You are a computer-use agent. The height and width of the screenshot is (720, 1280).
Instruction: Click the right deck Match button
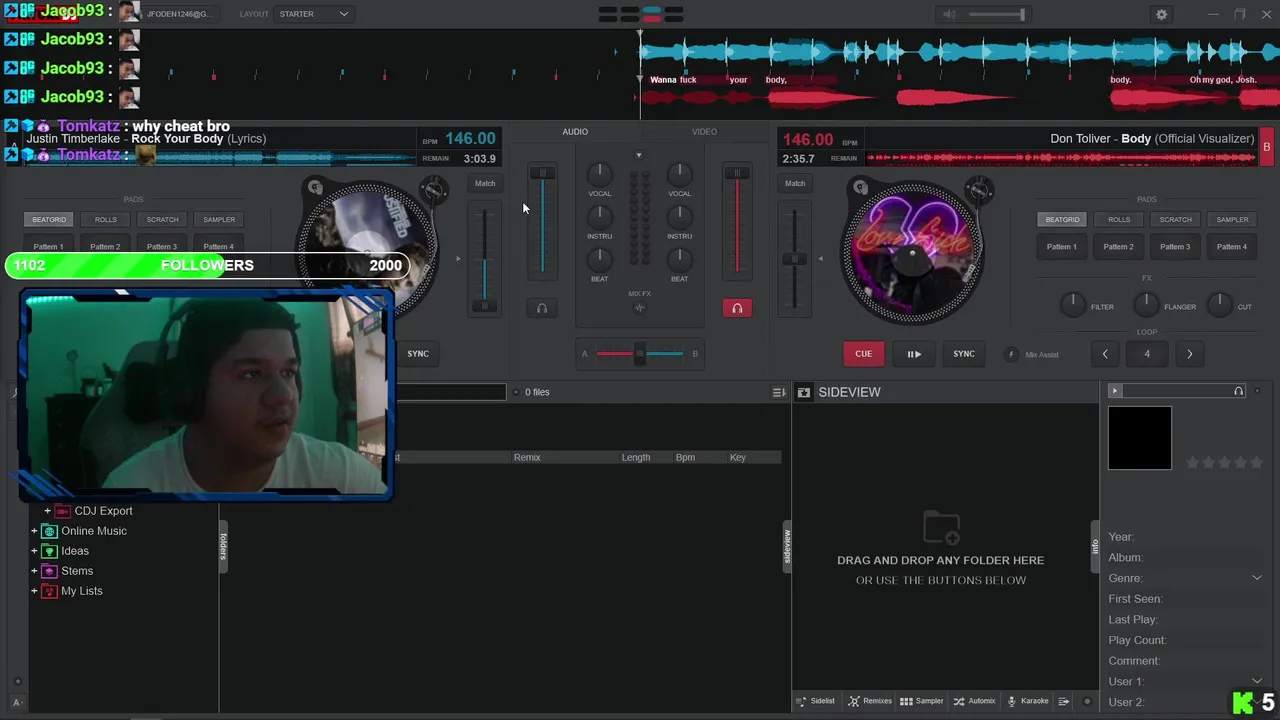pos(795,183)
